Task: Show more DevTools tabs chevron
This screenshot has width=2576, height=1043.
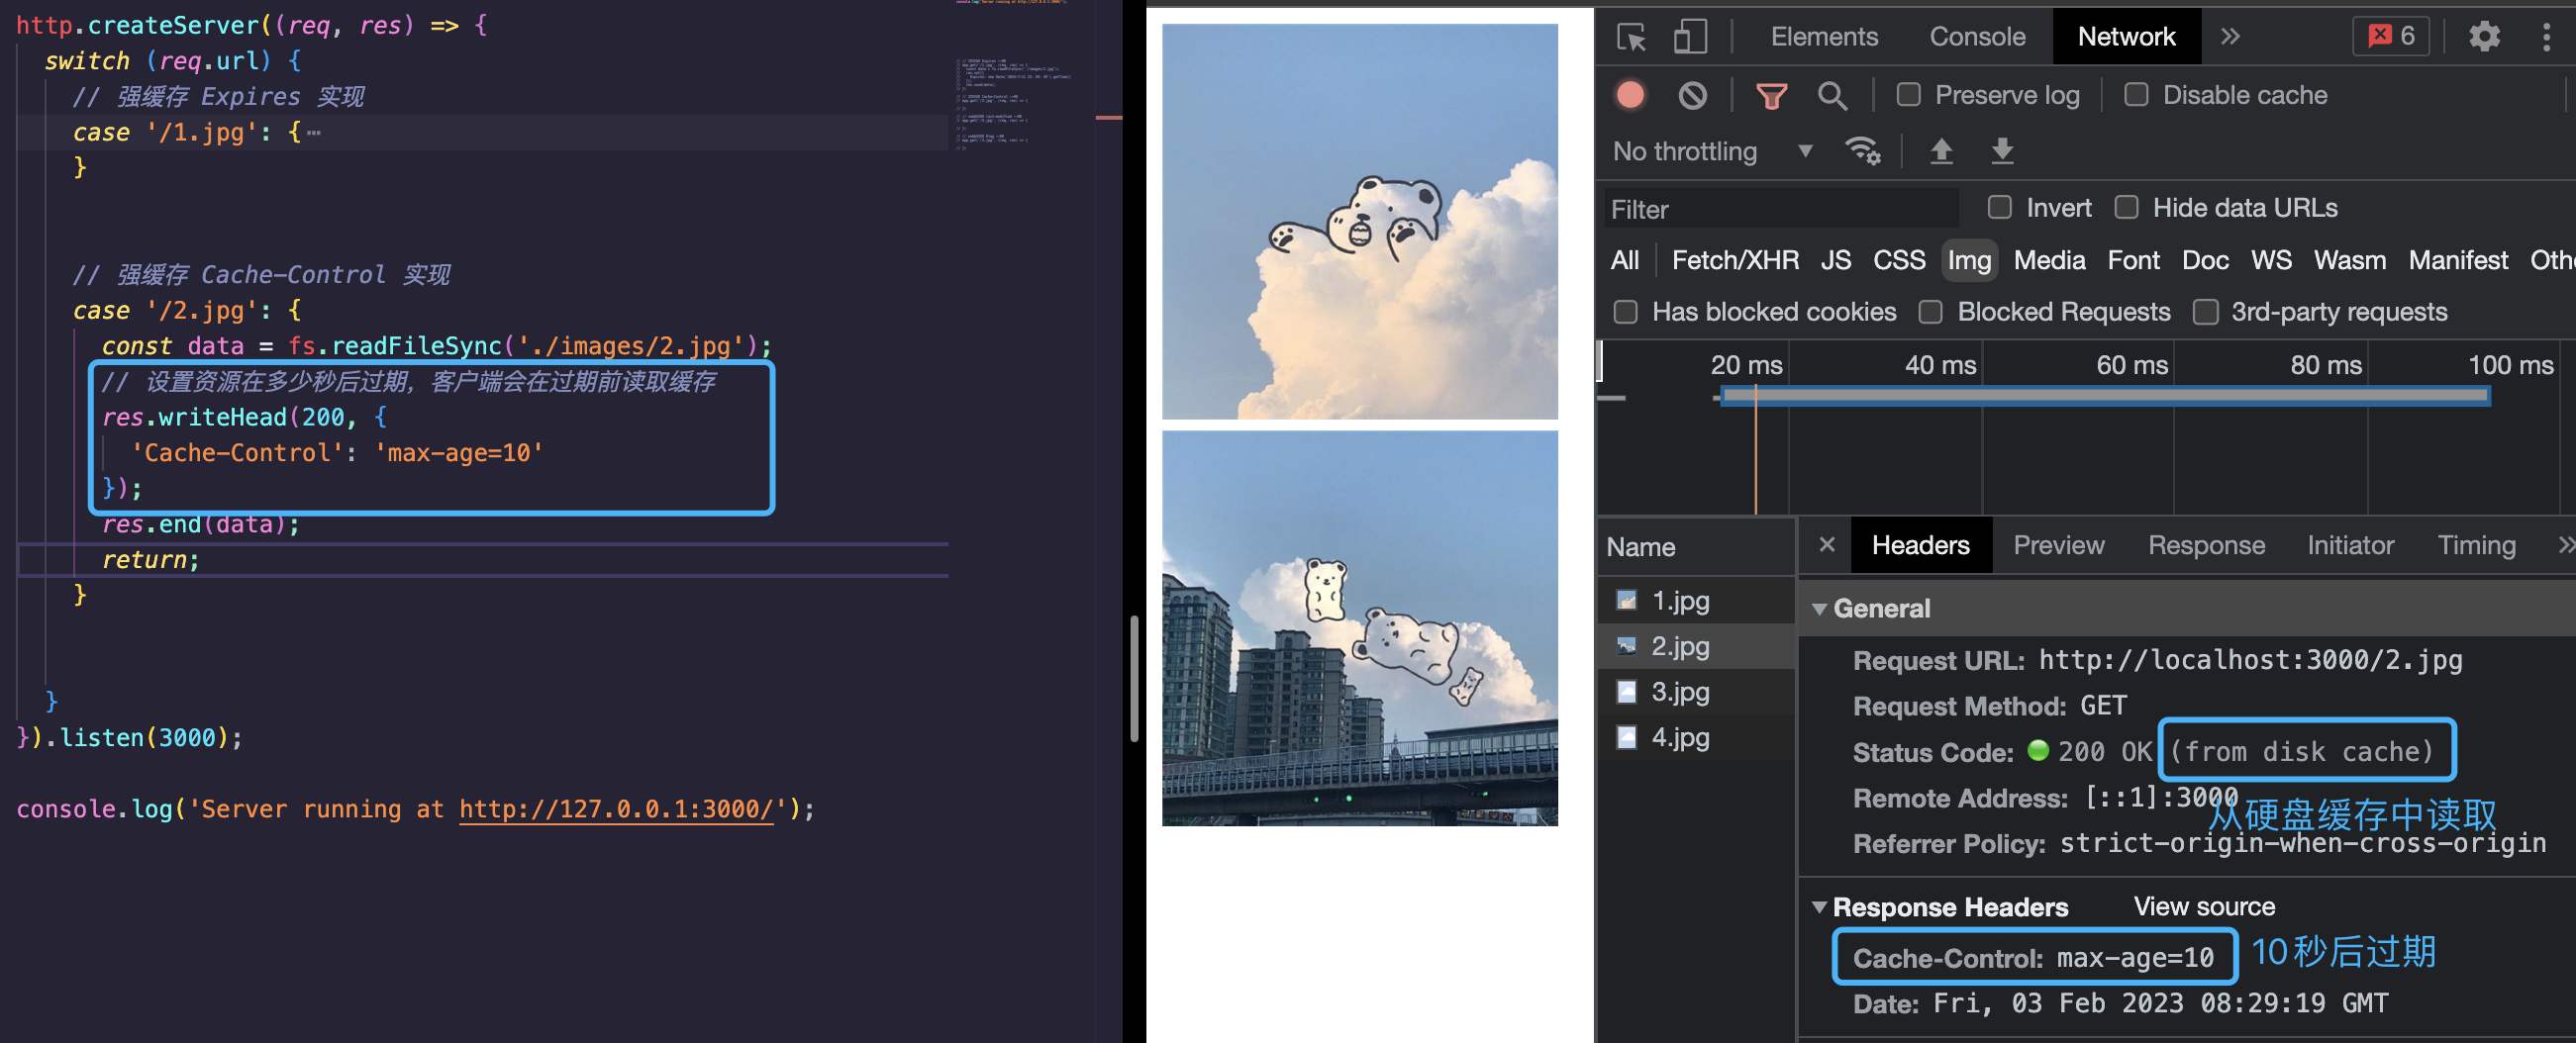Action: [x=2230, y=37]
